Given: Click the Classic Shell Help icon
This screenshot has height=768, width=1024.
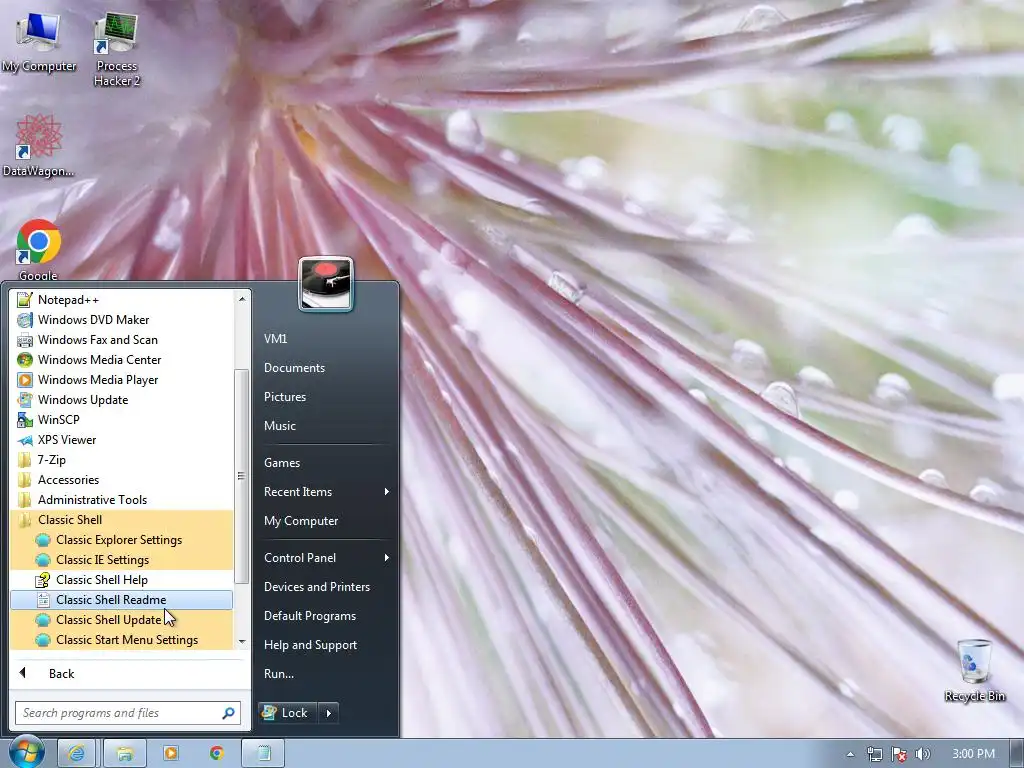Looking at the screenshot, I should point(43,580).
